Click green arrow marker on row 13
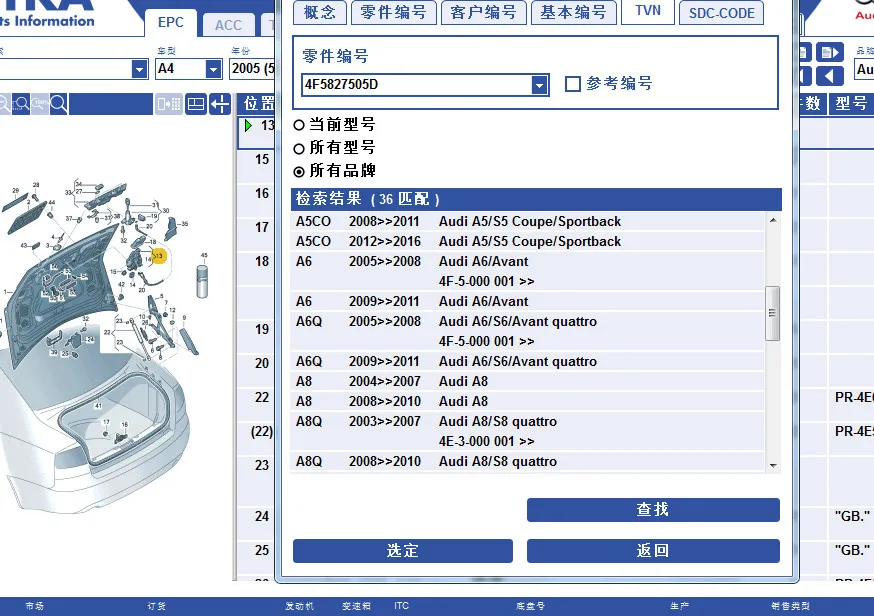874x616 pixels. [x=249, y=125]
